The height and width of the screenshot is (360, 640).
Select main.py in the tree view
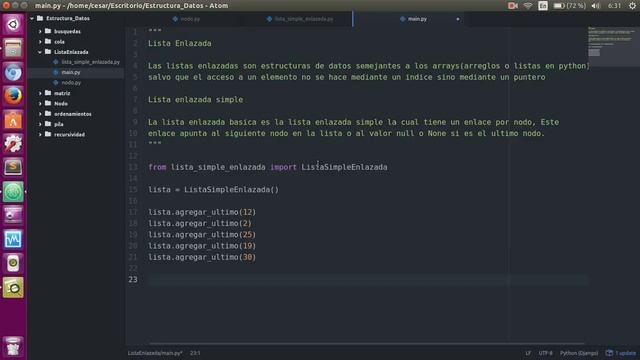click(71, 72)
